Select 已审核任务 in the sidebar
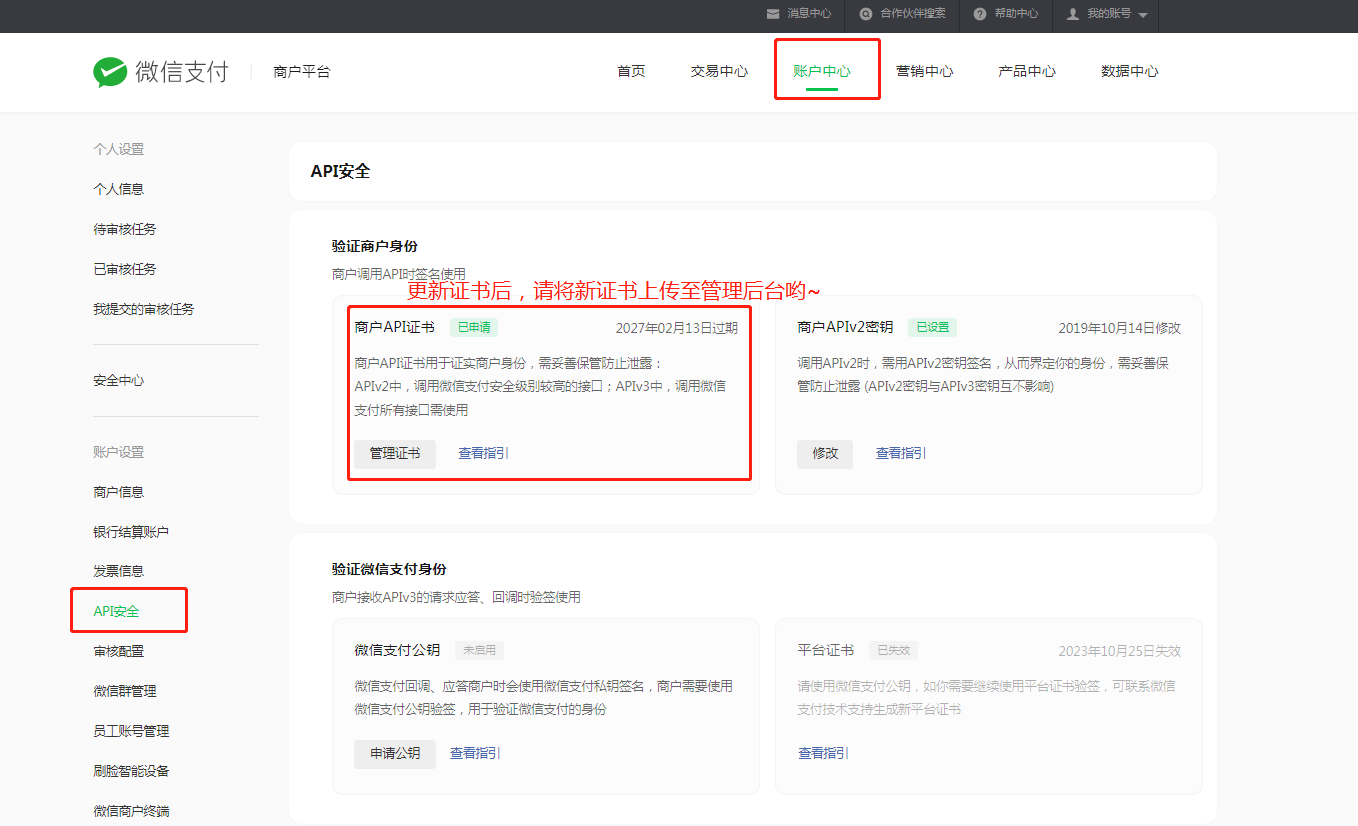 tap(125, 269)
